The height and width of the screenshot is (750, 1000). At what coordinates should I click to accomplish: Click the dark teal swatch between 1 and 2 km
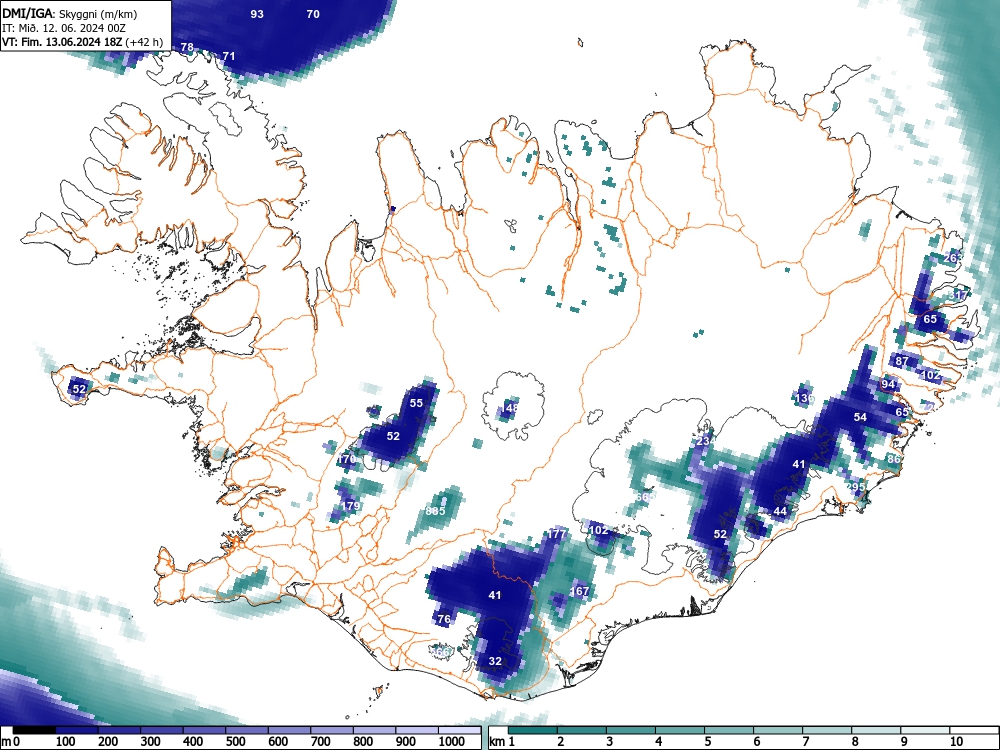(x=533, y=730)
